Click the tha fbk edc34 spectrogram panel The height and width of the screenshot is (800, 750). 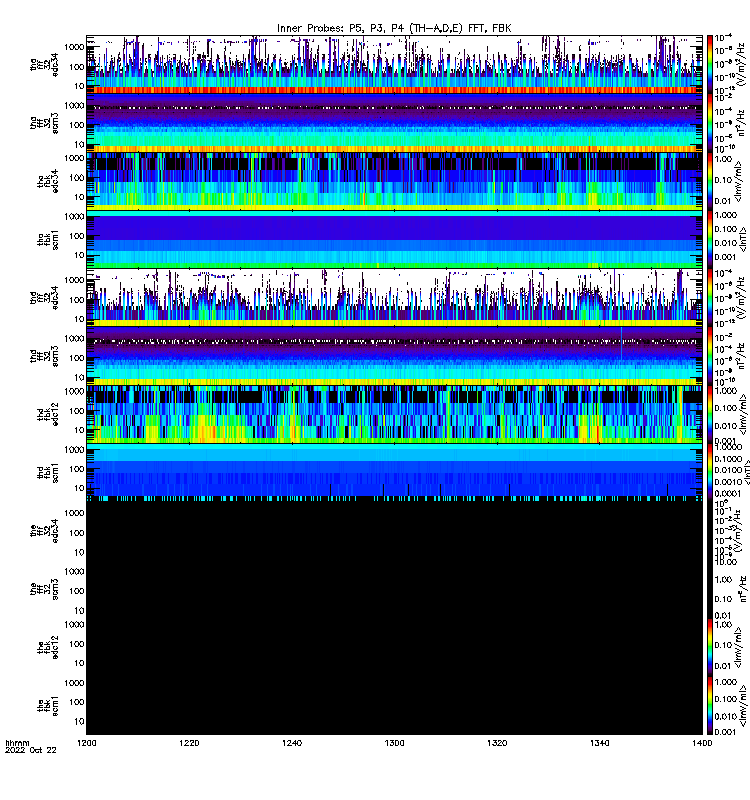[x=394, y=181]
